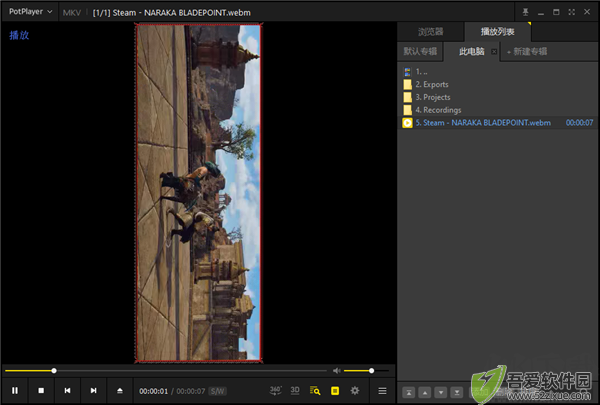Click the rotated video frame
This screenshot has height=405, width=600.
click(x=199, y=193)
